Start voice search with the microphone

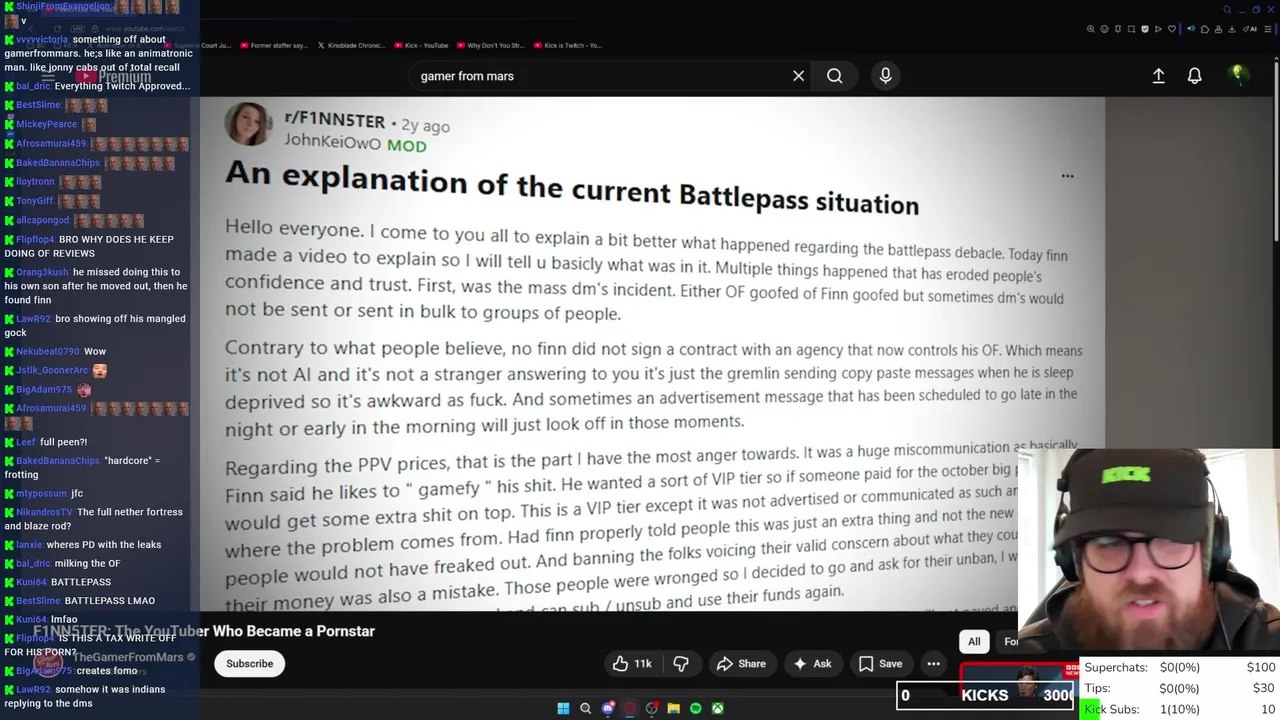click(885, 76)
